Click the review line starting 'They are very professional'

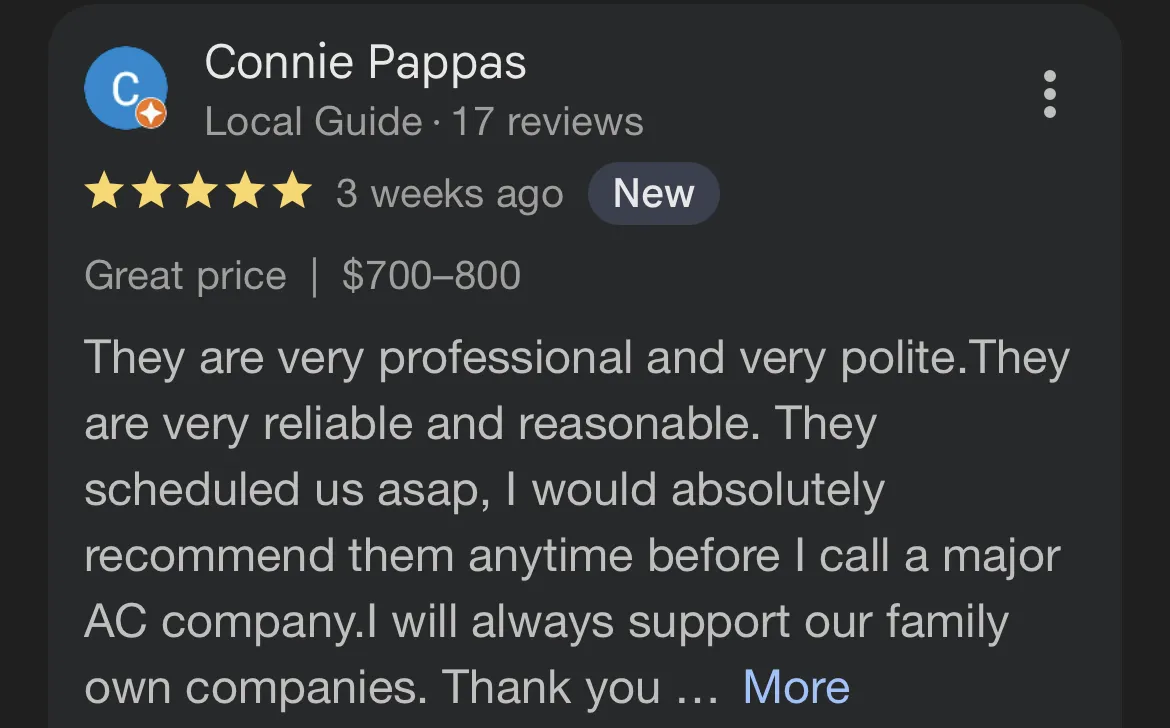point(576,358)
